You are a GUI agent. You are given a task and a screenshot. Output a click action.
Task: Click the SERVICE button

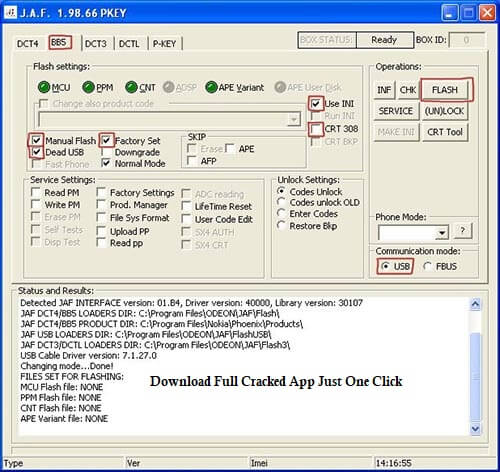(396, 111)
